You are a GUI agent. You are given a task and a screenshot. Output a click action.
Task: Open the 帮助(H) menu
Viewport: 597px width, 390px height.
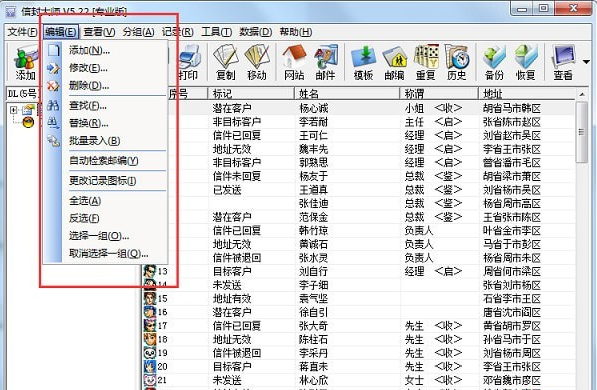[295, 32]
